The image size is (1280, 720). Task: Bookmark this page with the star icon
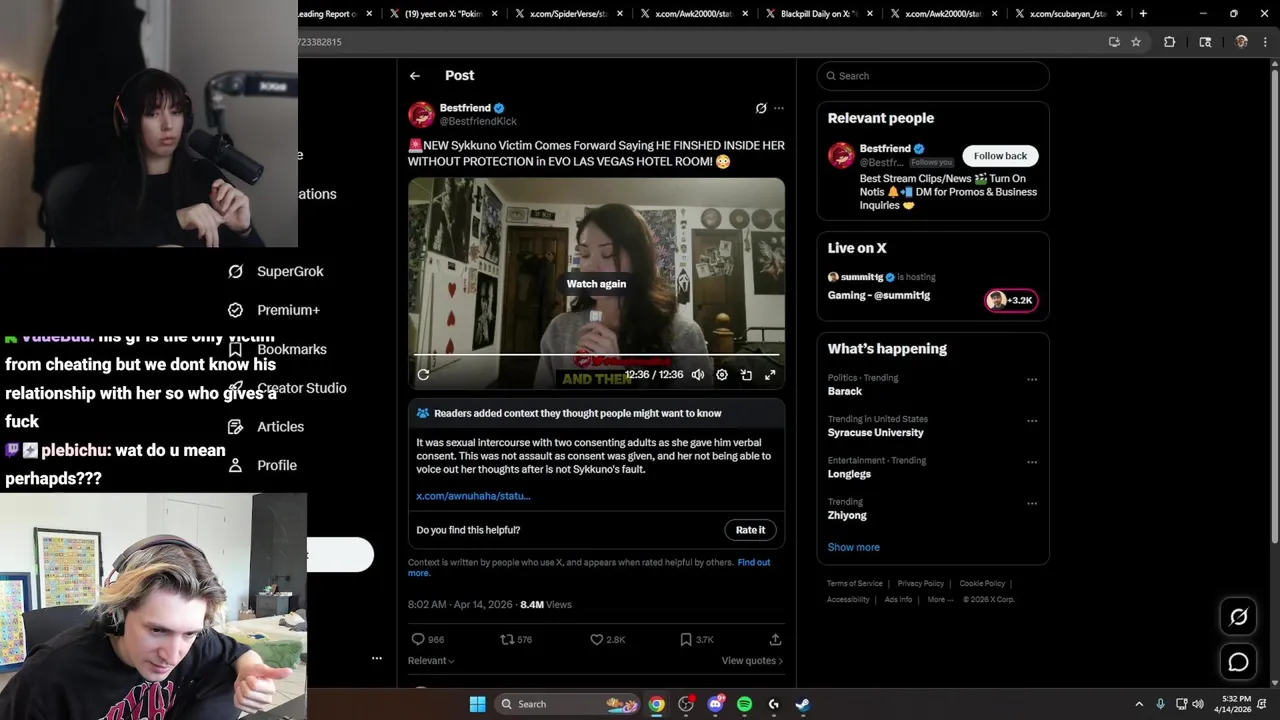1136,42
